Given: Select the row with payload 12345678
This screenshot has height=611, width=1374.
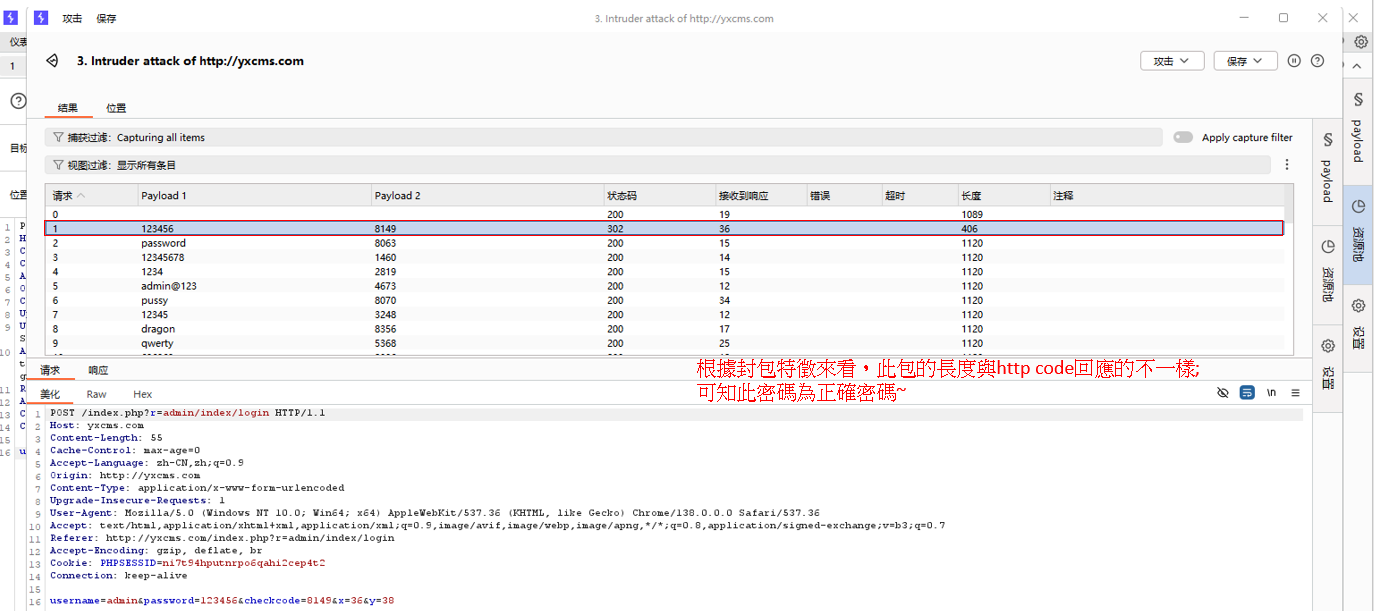Looking at the screenshot, I should click(x=664, y=257).
